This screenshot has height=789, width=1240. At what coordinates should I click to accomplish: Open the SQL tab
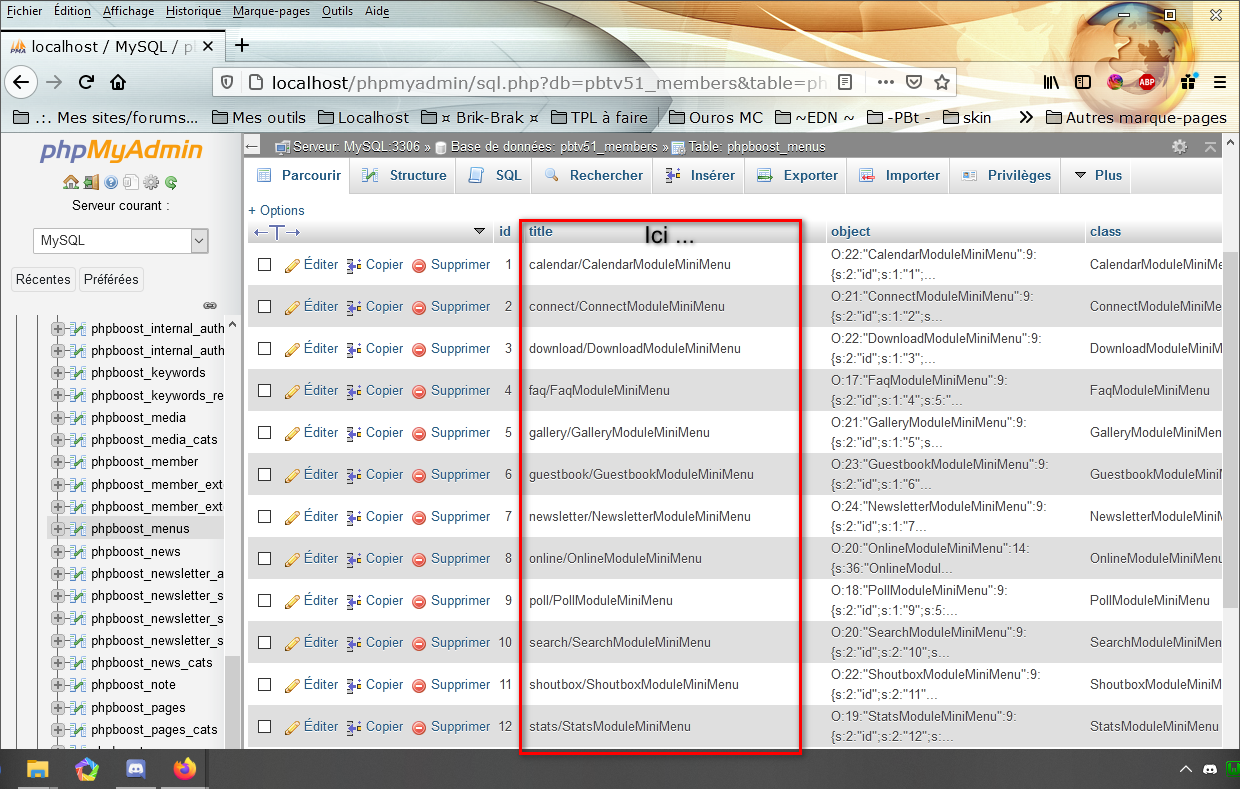[x=495, y=175]
